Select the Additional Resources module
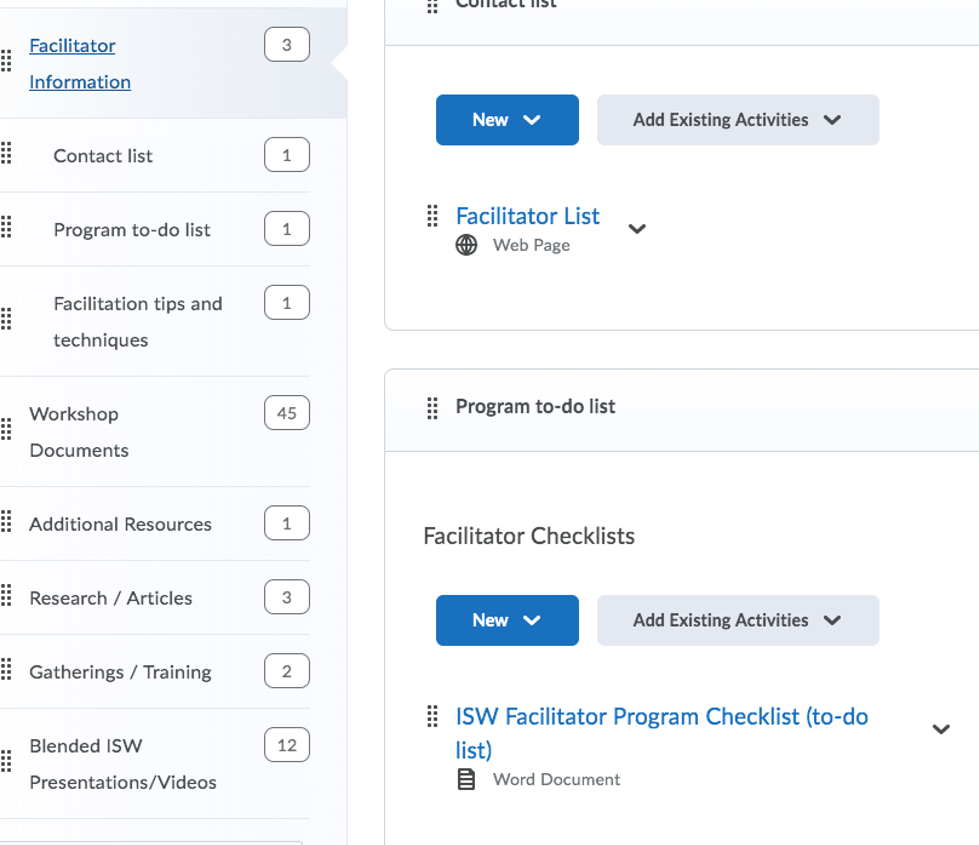The height and width of the screenshot is (845, 979). (x=120, y=523)
